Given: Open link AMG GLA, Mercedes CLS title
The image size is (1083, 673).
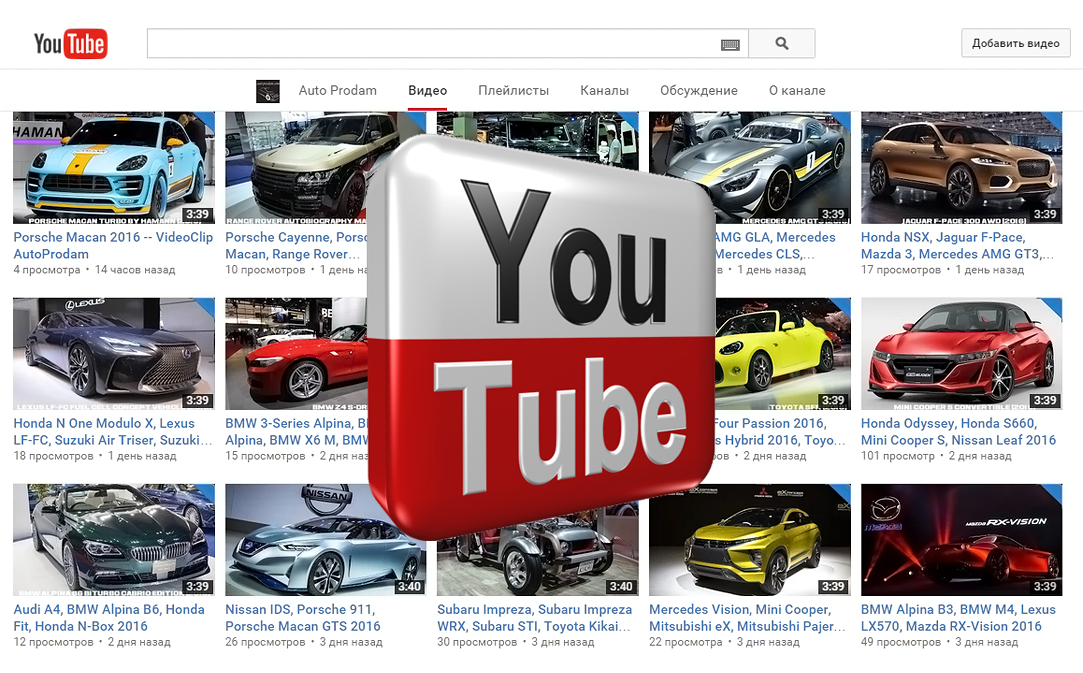Looking at the screenshot, I should [774, 245].
